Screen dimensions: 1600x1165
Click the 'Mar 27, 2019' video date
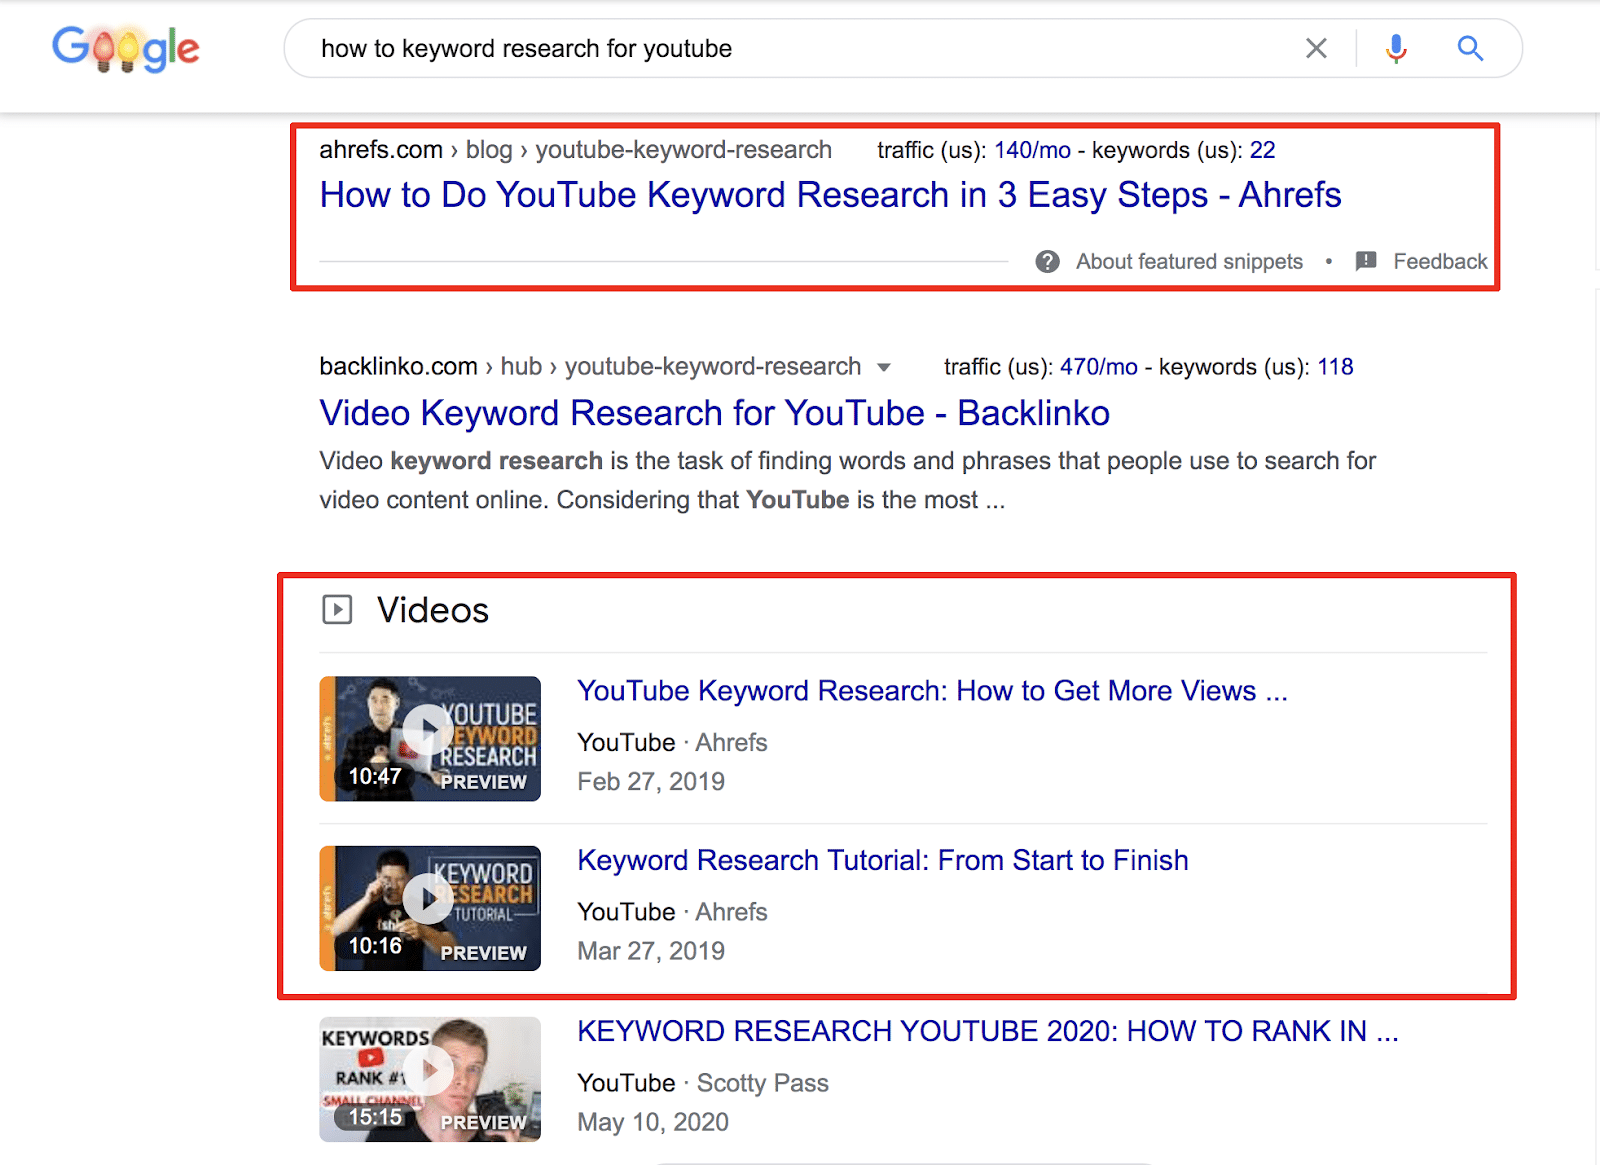point(651,951)
